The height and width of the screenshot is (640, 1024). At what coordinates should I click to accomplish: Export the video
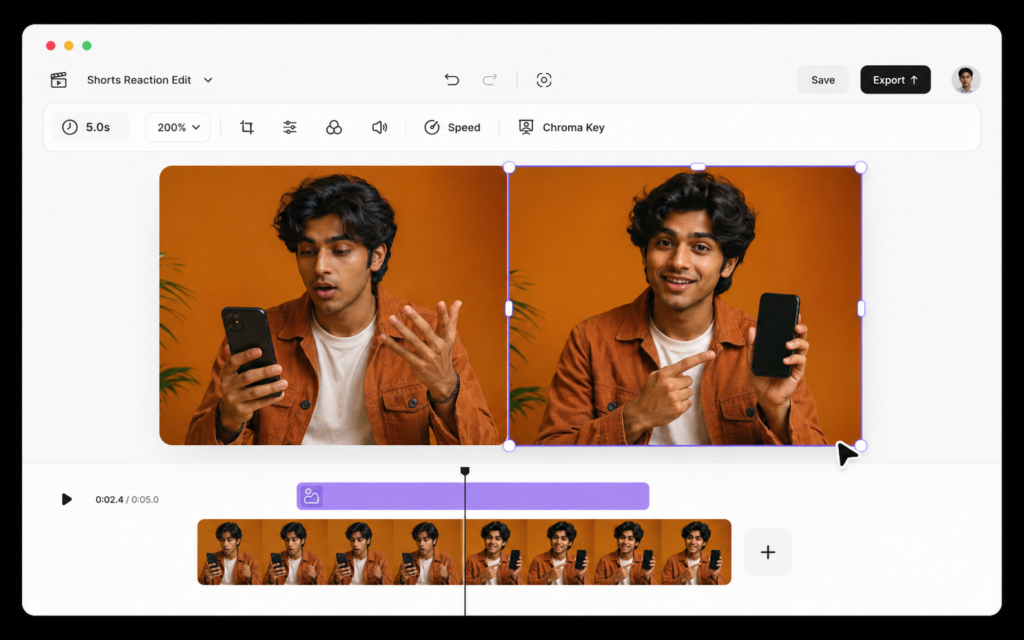point(895,80)
